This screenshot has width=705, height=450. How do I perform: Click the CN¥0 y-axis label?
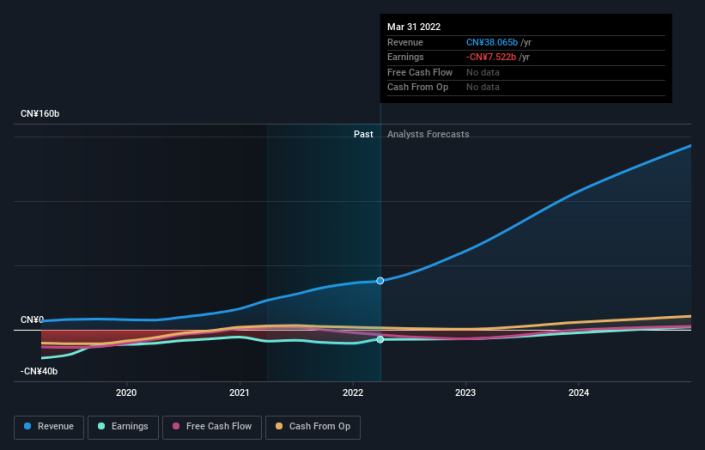click(32, 320)
